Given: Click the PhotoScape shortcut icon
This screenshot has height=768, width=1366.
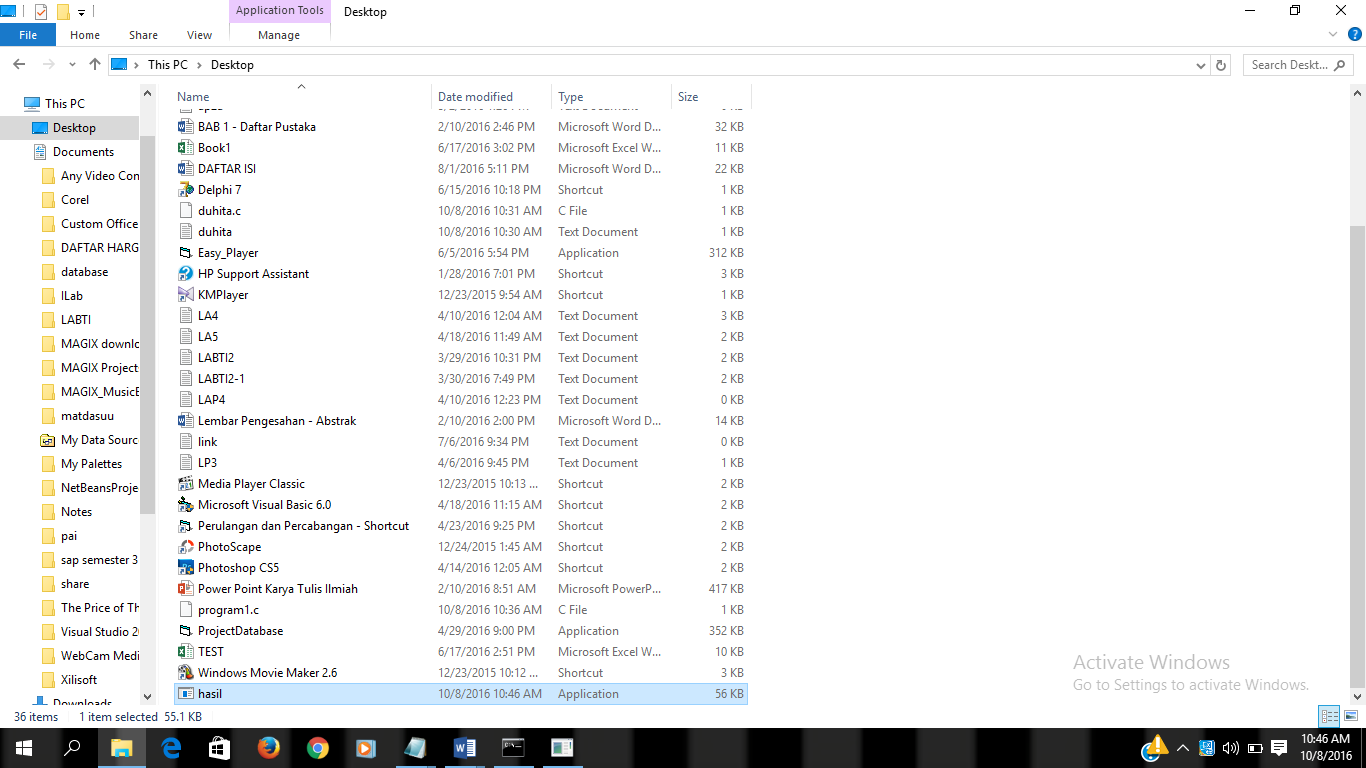Looking at the screenshot, I should pyautogui.click(x=185, y=547).
